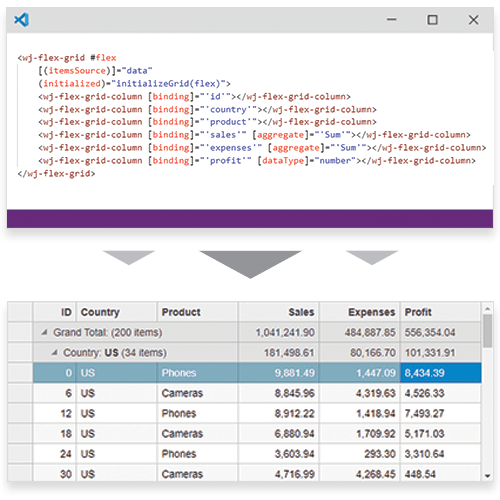
Task: Select the 4,526.33 profit cell
Action: [441, 393]
